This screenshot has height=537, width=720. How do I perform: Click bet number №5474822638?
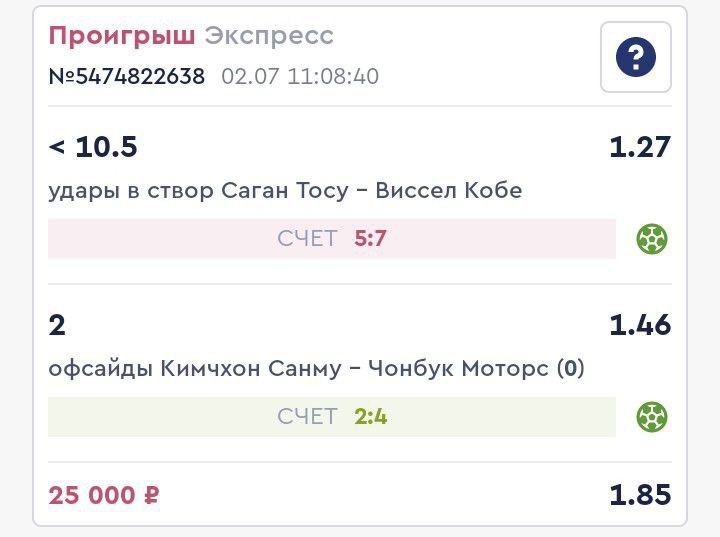pyautogui.click(x=127, y=76)
